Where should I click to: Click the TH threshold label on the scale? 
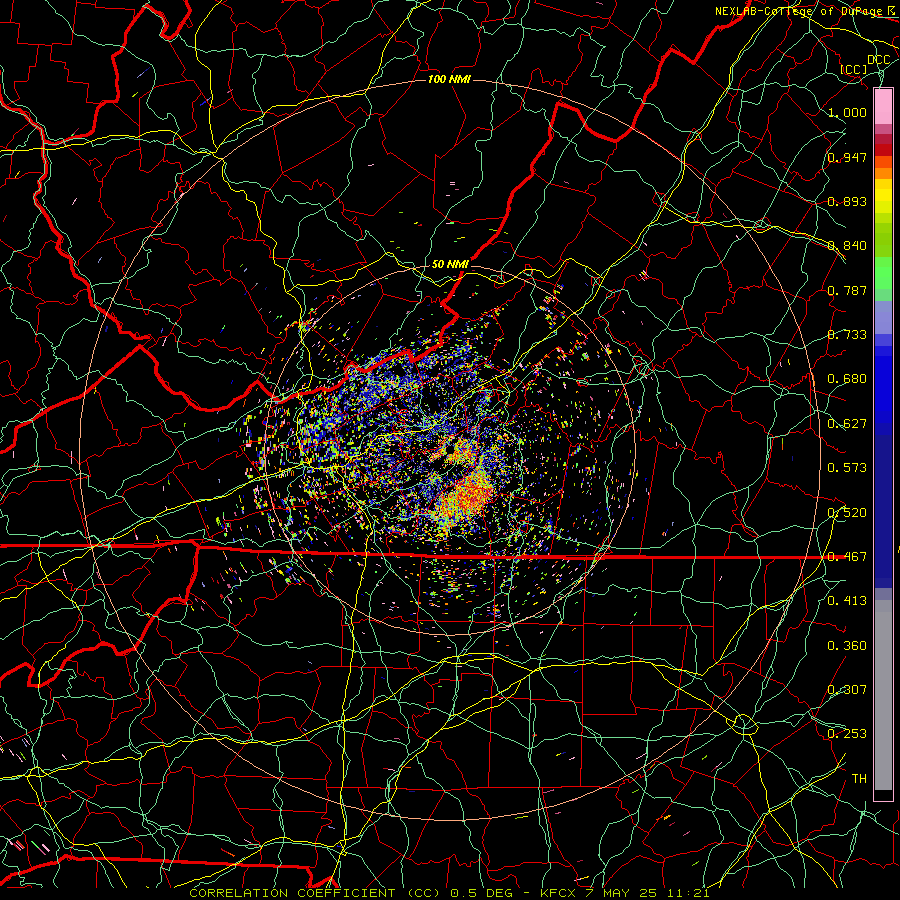point(859,779)
